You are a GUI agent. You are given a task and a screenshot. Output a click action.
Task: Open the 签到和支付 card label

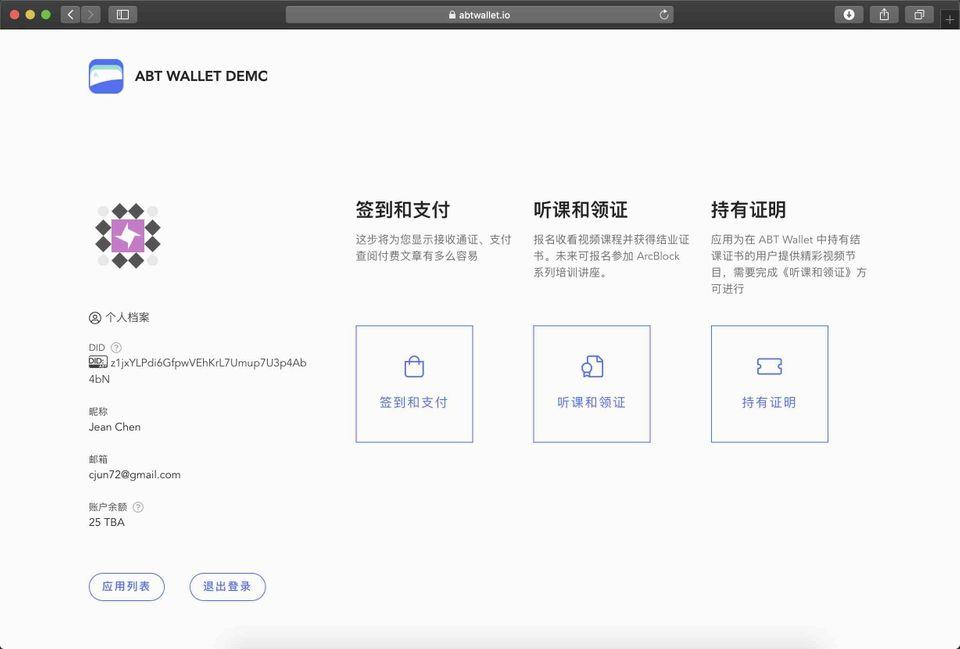tap(414, 402)
